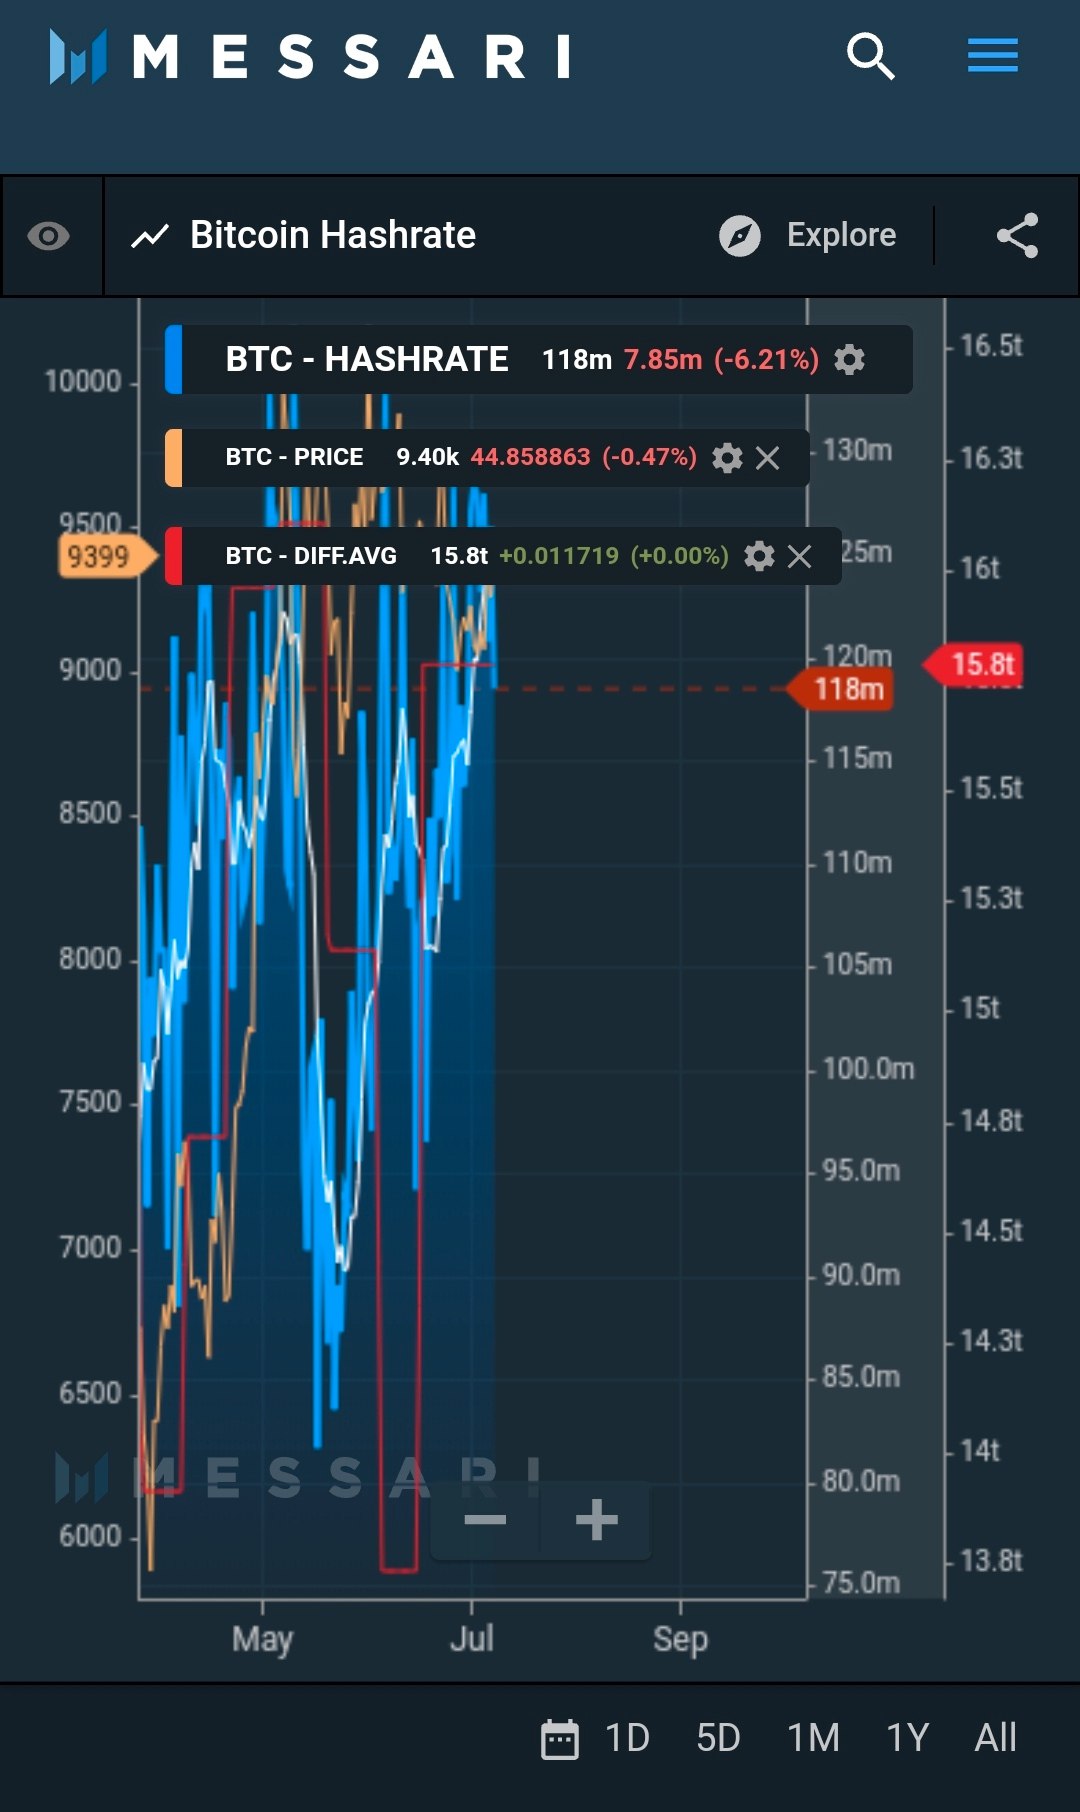Switch to the 5D time range
The height and width of the screenshot is (1812, 1080).
click(718, 1738)
